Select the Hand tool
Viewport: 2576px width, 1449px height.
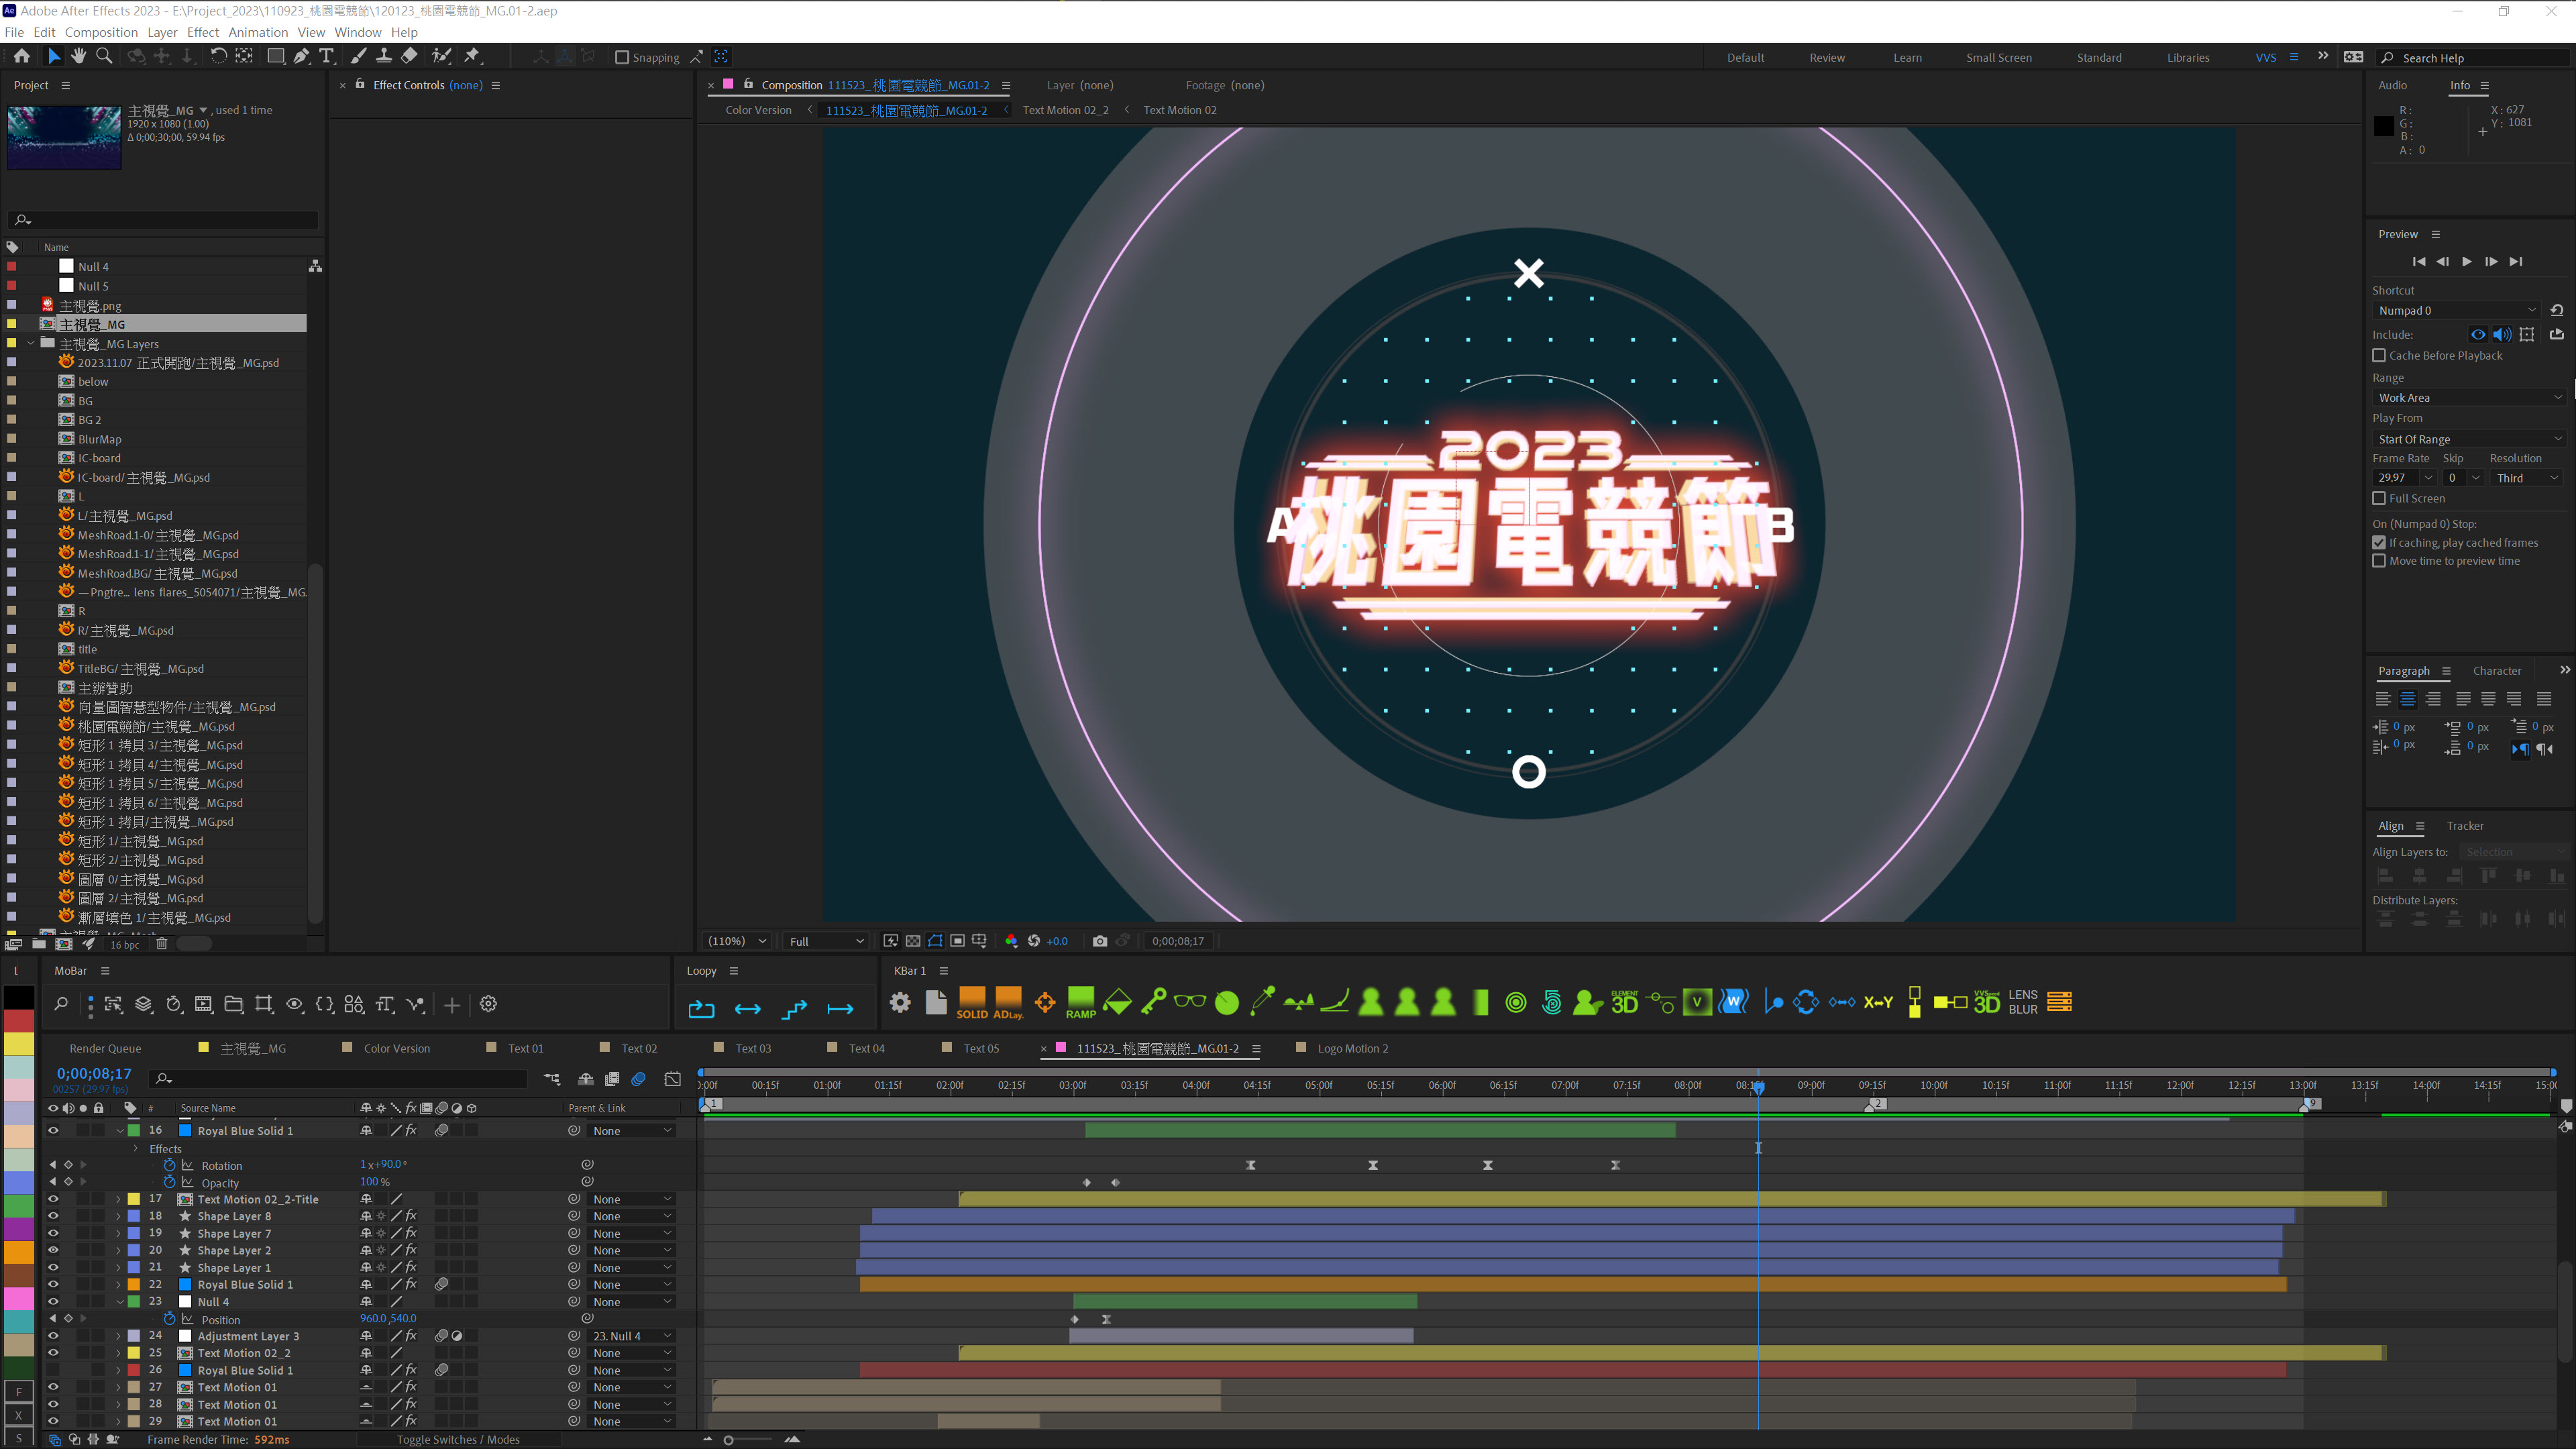[79, 57]
